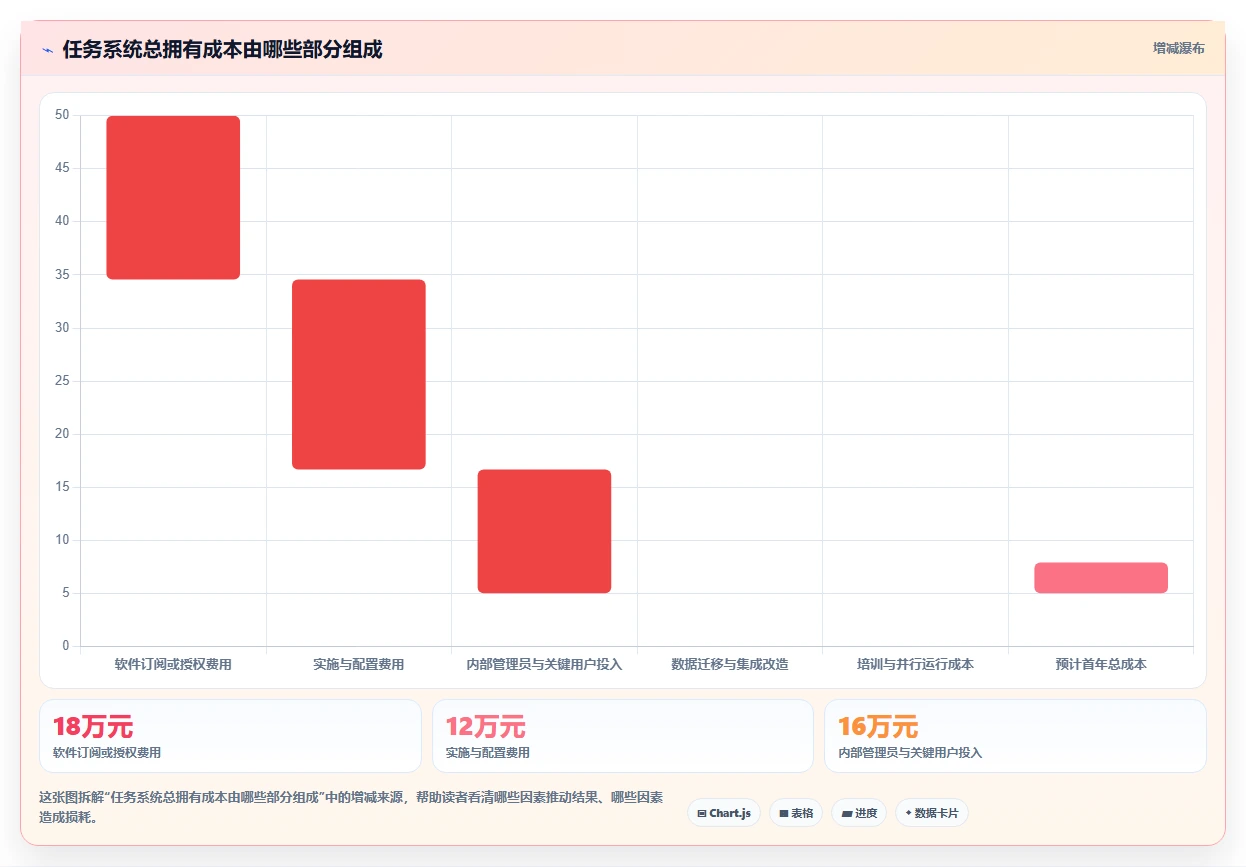This screenshot has width=1246, height=867.
Task: Click the y-axis value 0
Action: click(x=66, y=646)
